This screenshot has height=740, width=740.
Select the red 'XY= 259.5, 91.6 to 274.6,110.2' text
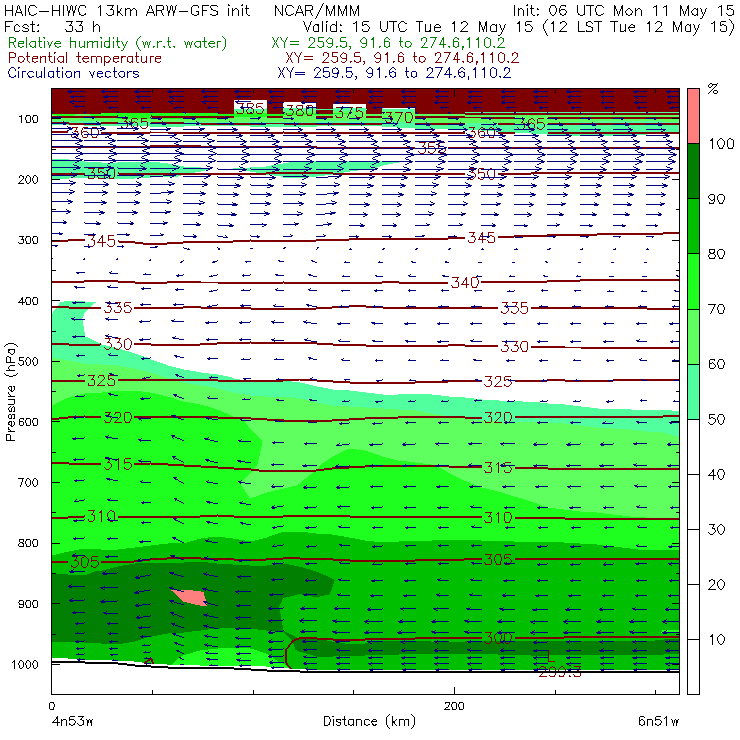point(402,58)
